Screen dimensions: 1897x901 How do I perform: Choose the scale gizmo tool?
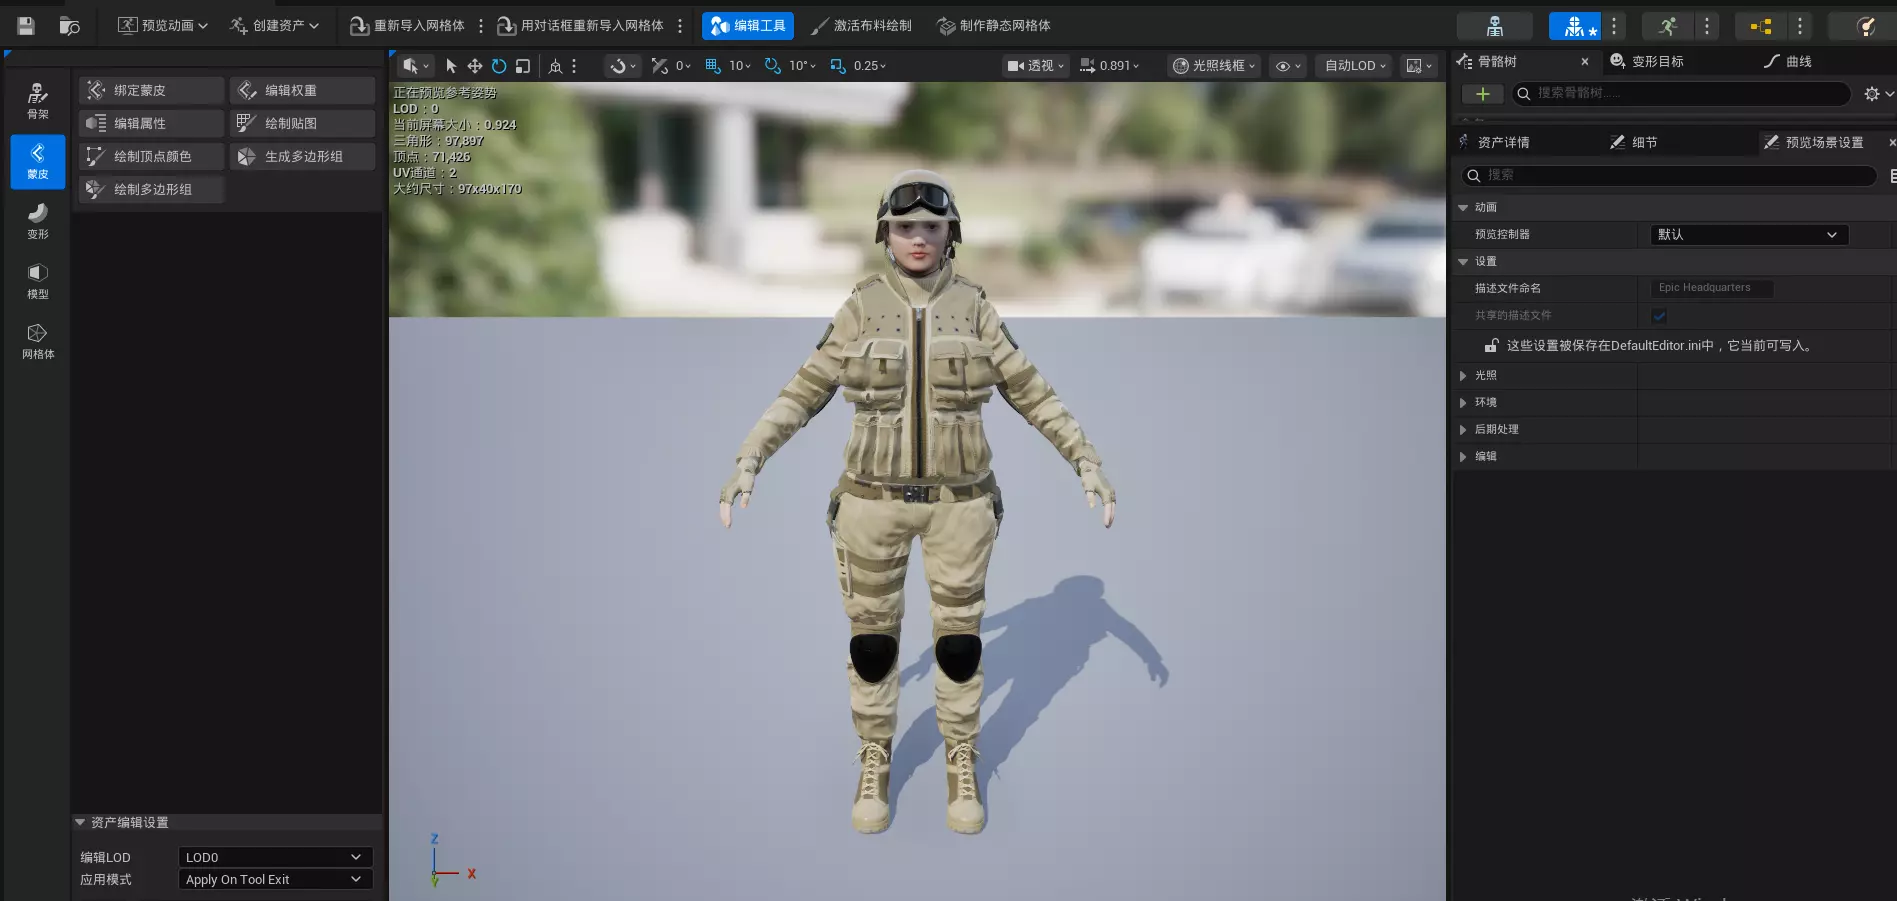point(523,66)
